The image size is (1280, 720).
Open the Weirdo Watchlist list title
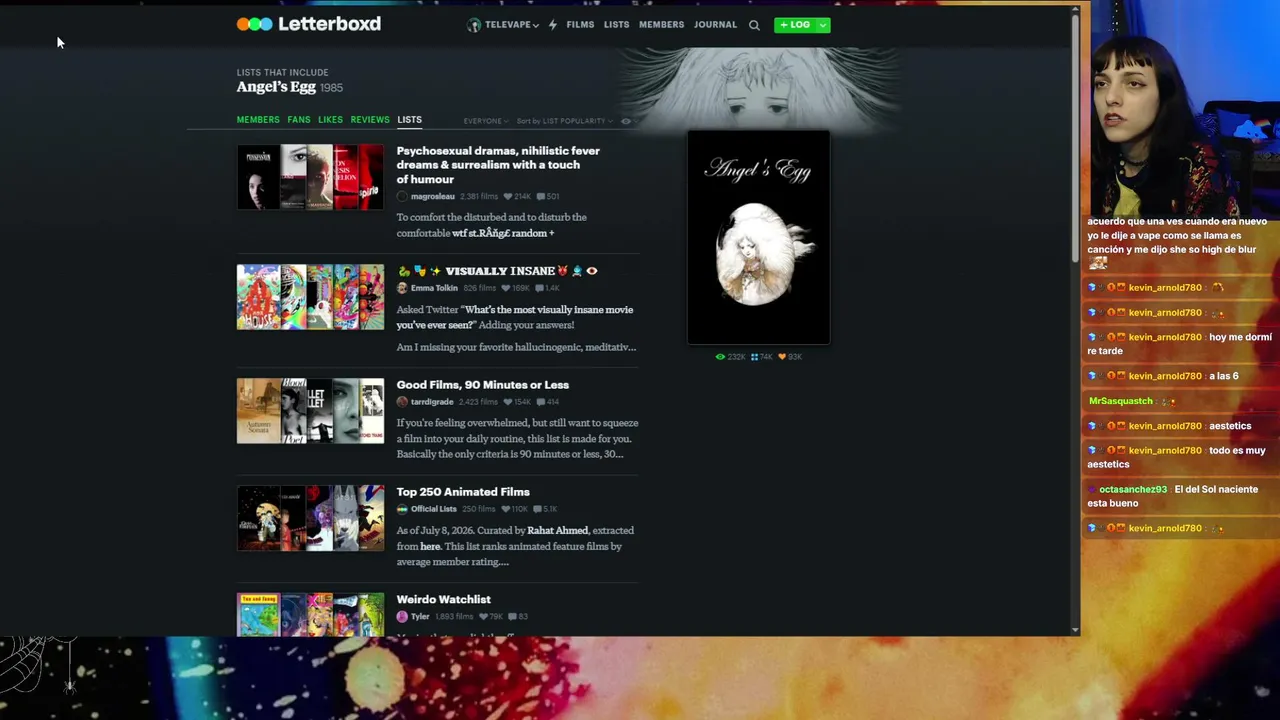(x=443, y=600)
